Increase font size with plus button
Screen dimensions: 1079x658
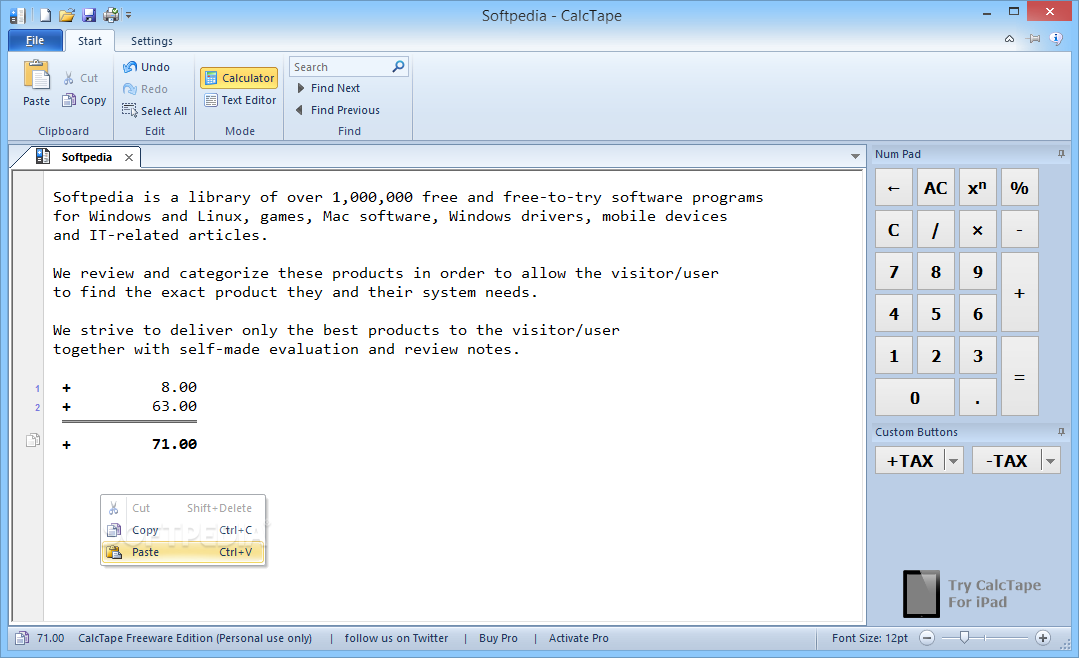pyautogui.click(x=1043, y=638)
